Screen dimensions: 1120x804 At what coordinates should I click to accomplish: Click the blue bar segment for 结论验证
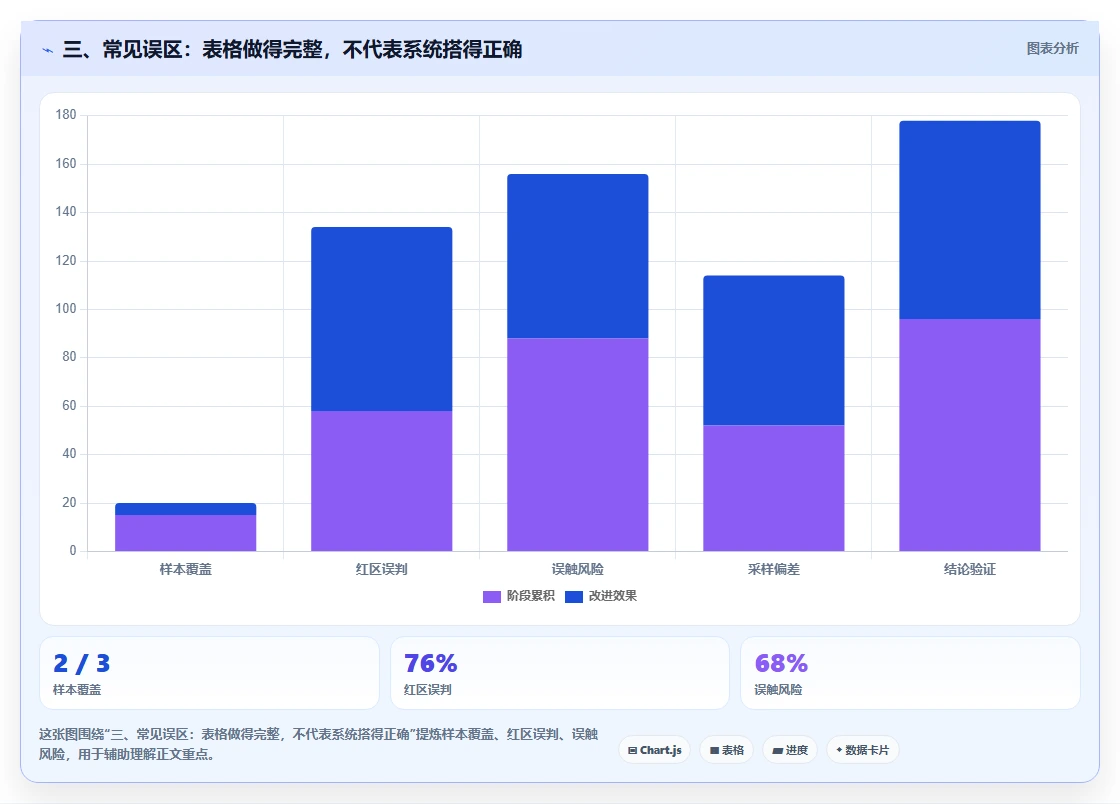(970, 220)
